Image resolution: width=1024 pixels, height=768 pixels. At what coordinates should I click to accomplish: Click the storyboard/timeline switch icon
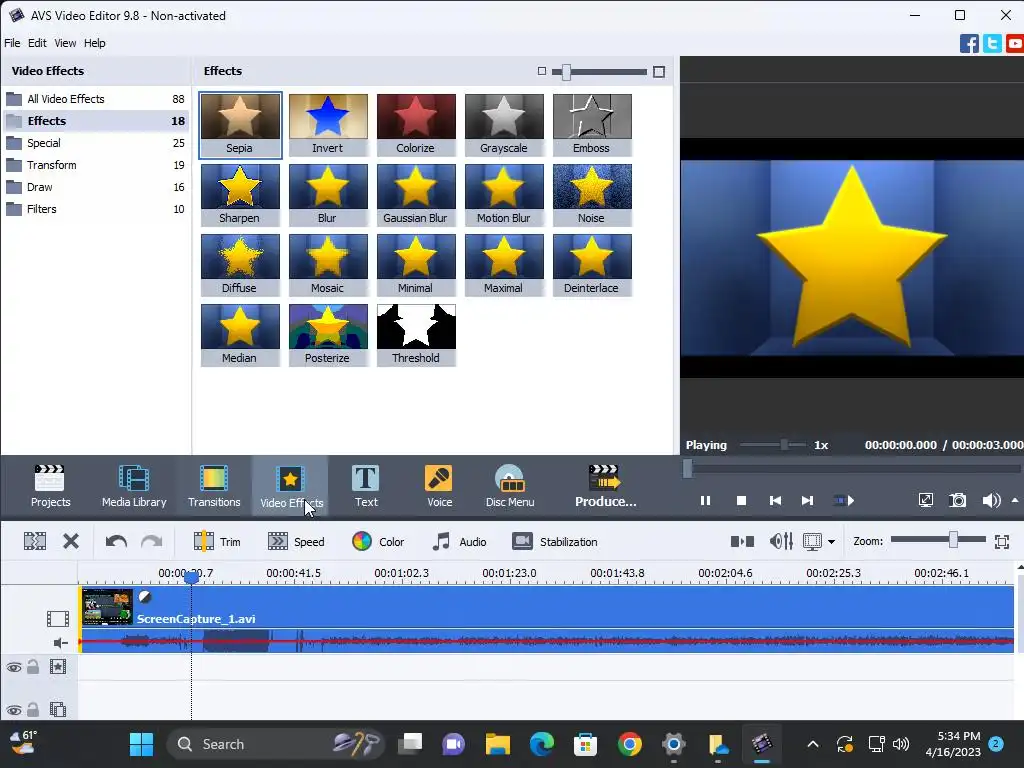pos(742,541)
